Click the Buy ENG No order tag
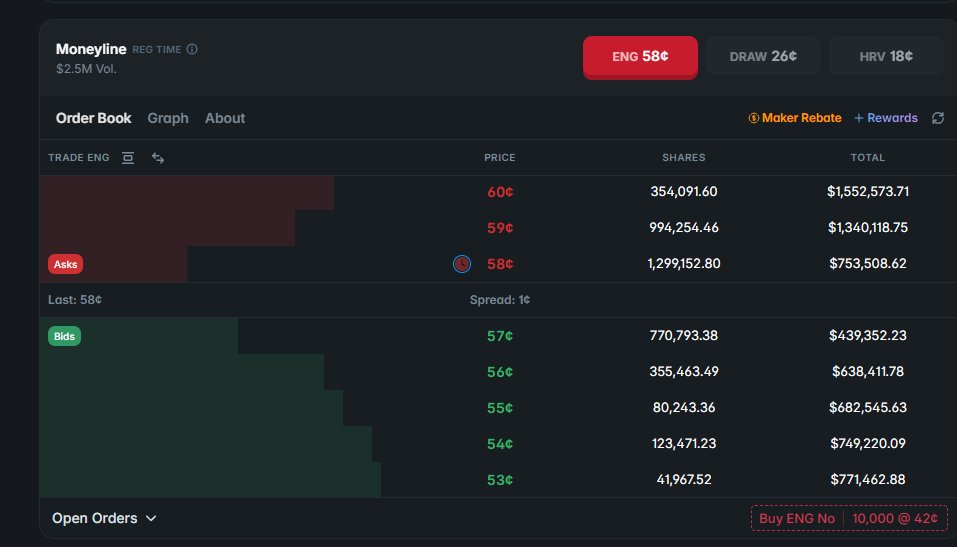This screenshot has height=547, width=957. (796, 518)
